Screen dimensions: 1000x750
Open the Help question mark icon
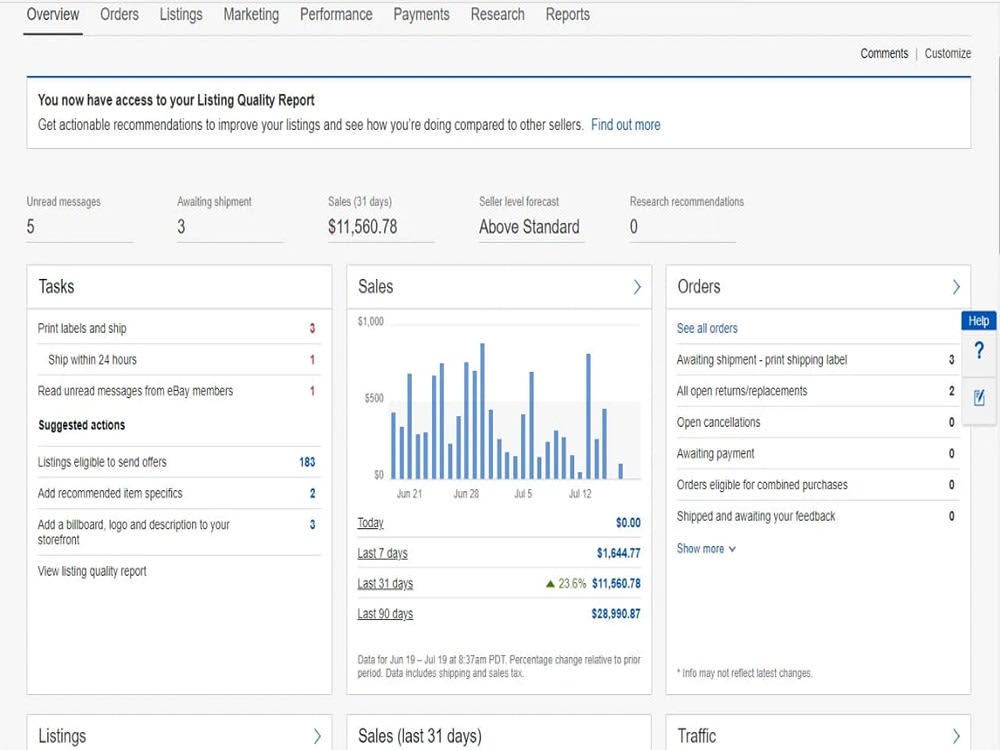(979, 350)
